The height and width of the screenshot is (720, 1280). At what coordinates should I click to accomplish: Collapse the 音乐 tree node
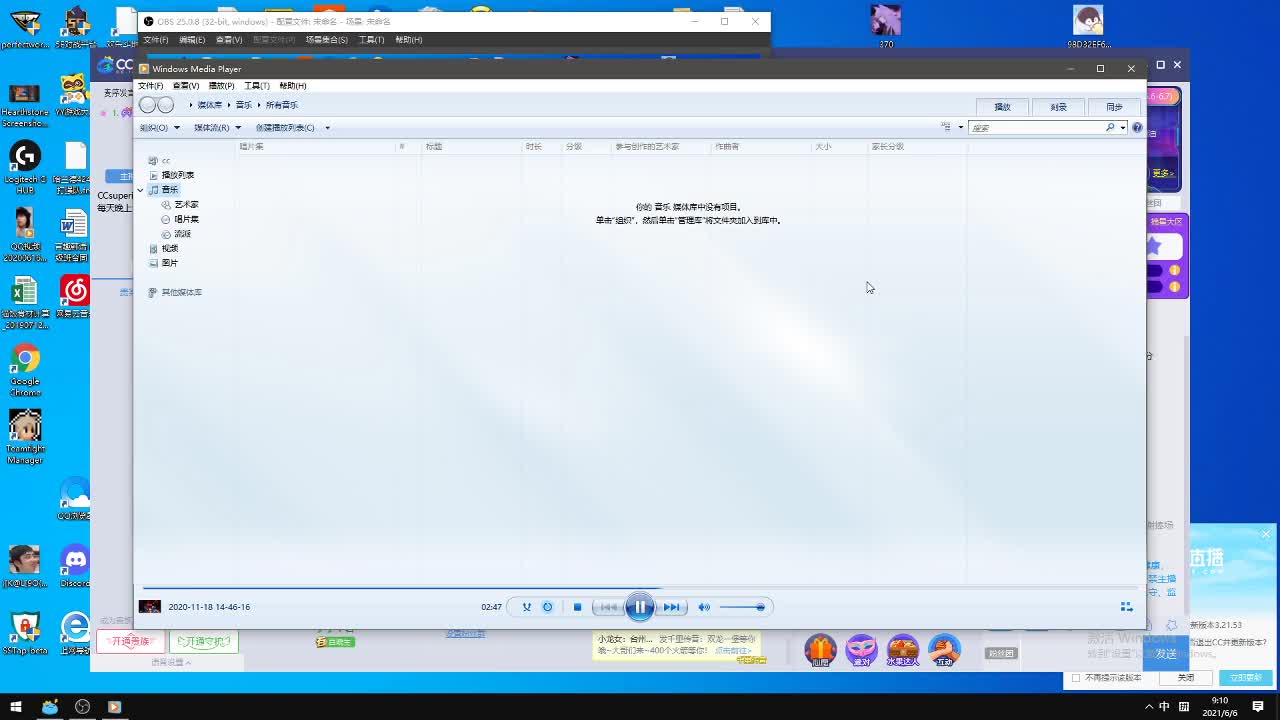click(x=140, y=190)
